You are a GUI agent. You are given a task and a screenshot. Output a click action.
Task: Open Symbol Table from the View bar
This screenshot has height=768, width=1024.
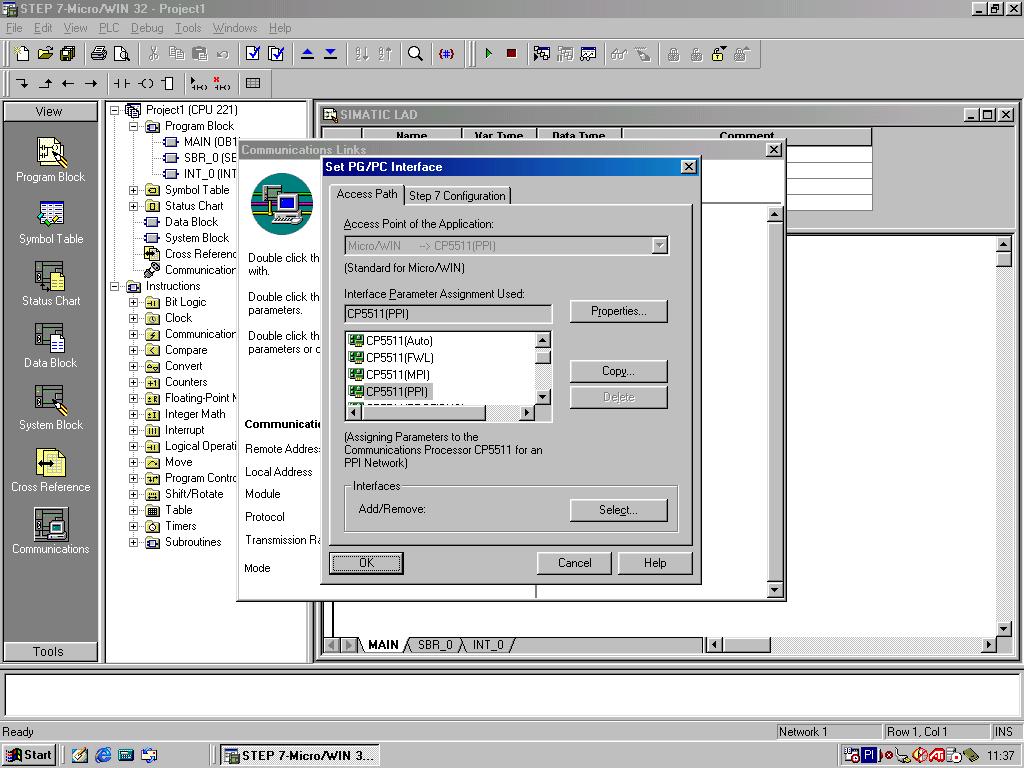(x=50, y=222)
